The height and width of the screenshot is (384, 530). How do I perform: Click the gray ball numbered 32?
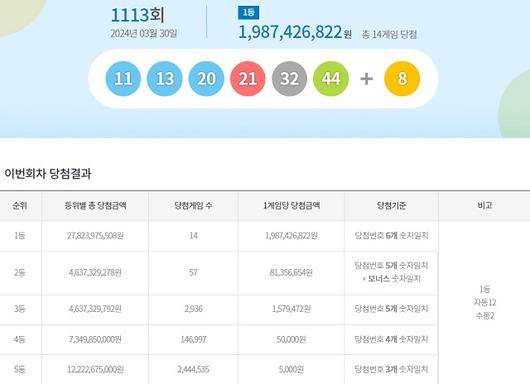[289, 79]
